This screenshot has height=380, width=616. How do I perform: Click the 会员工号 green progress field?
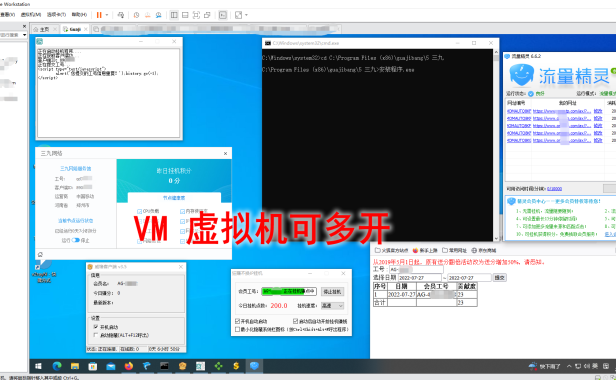point(289,291)
